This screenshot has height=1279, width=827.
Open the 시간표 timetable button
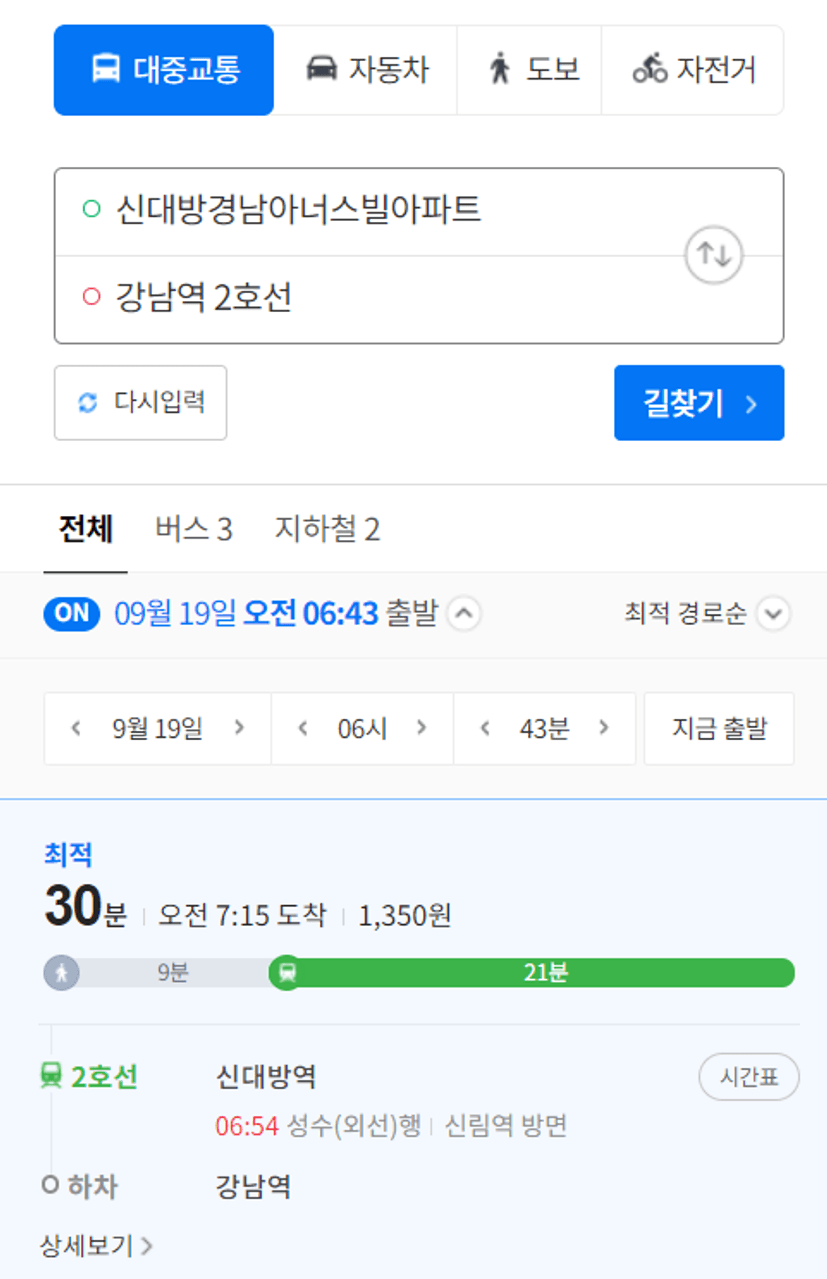pos(749,1077)
